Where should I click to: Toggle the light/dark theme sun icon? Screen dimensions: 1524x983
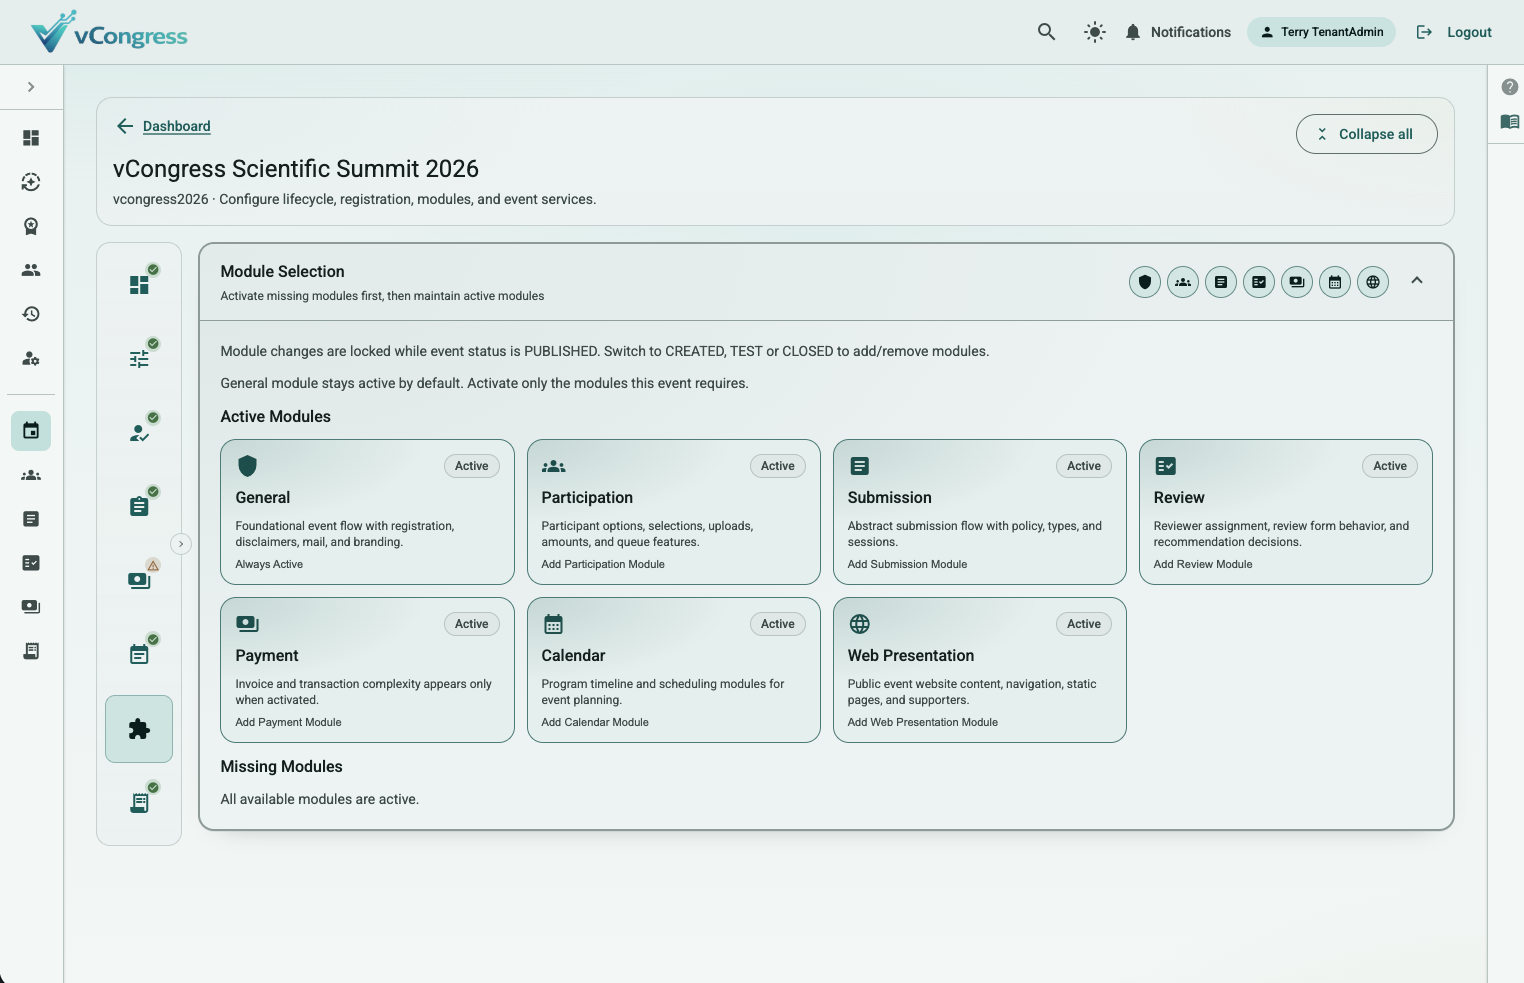(1095, 32)
